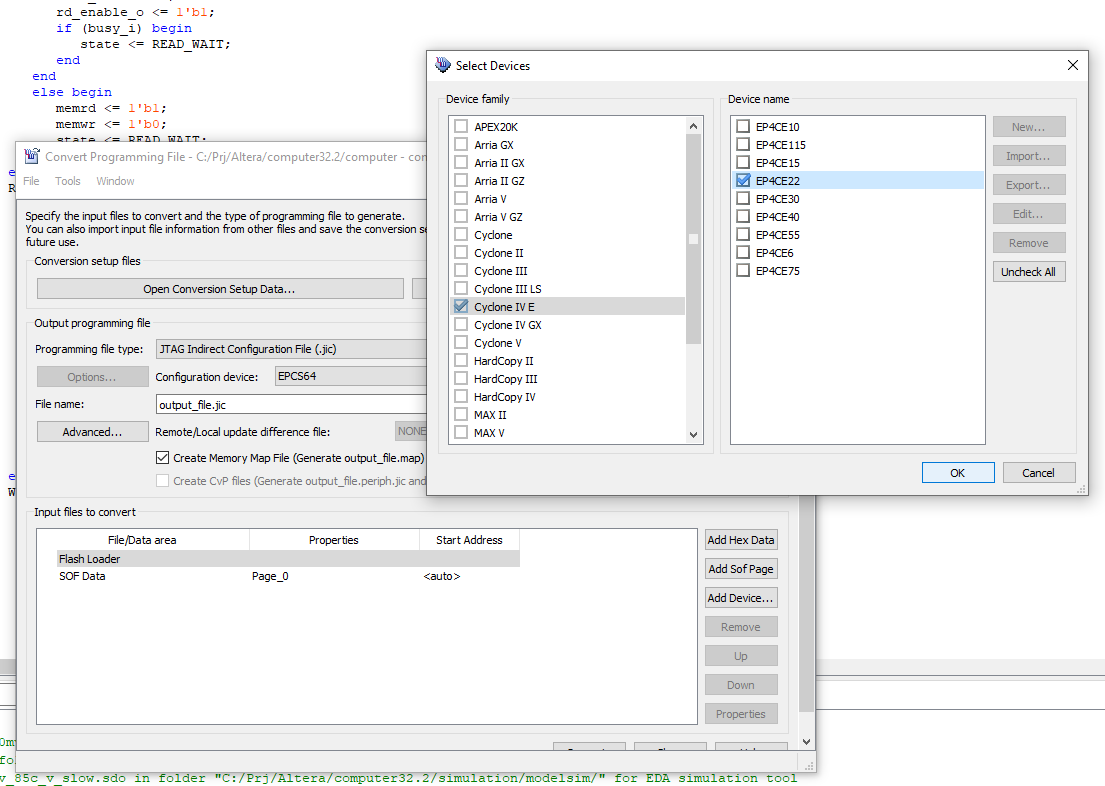1105x786 pixels.
Task: Check the EP4CE115 device
Action: (743, 145)
